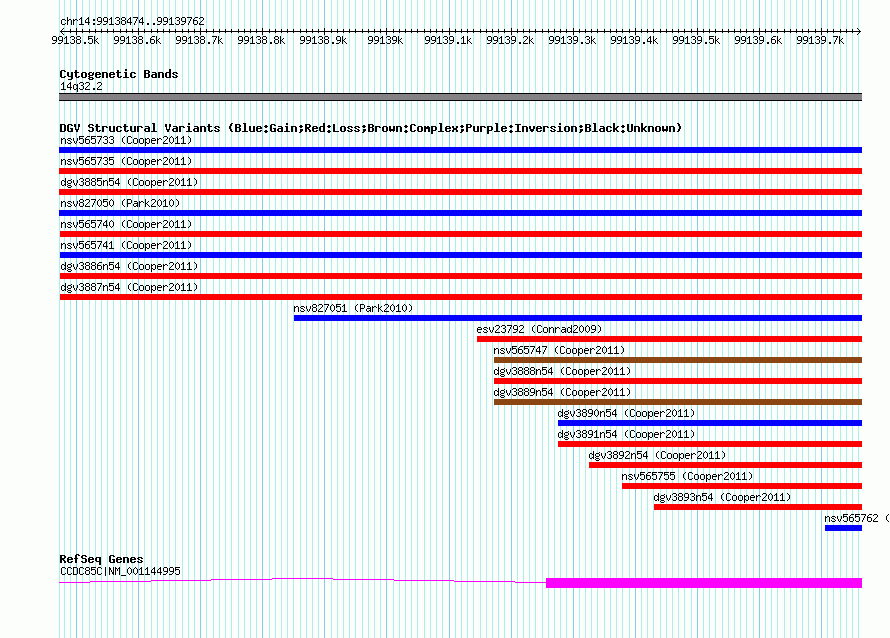The image size is (890, 638).
Task: Click the nsv565740 (Cooper2011) label text
Action: click(x=126, y=224)
